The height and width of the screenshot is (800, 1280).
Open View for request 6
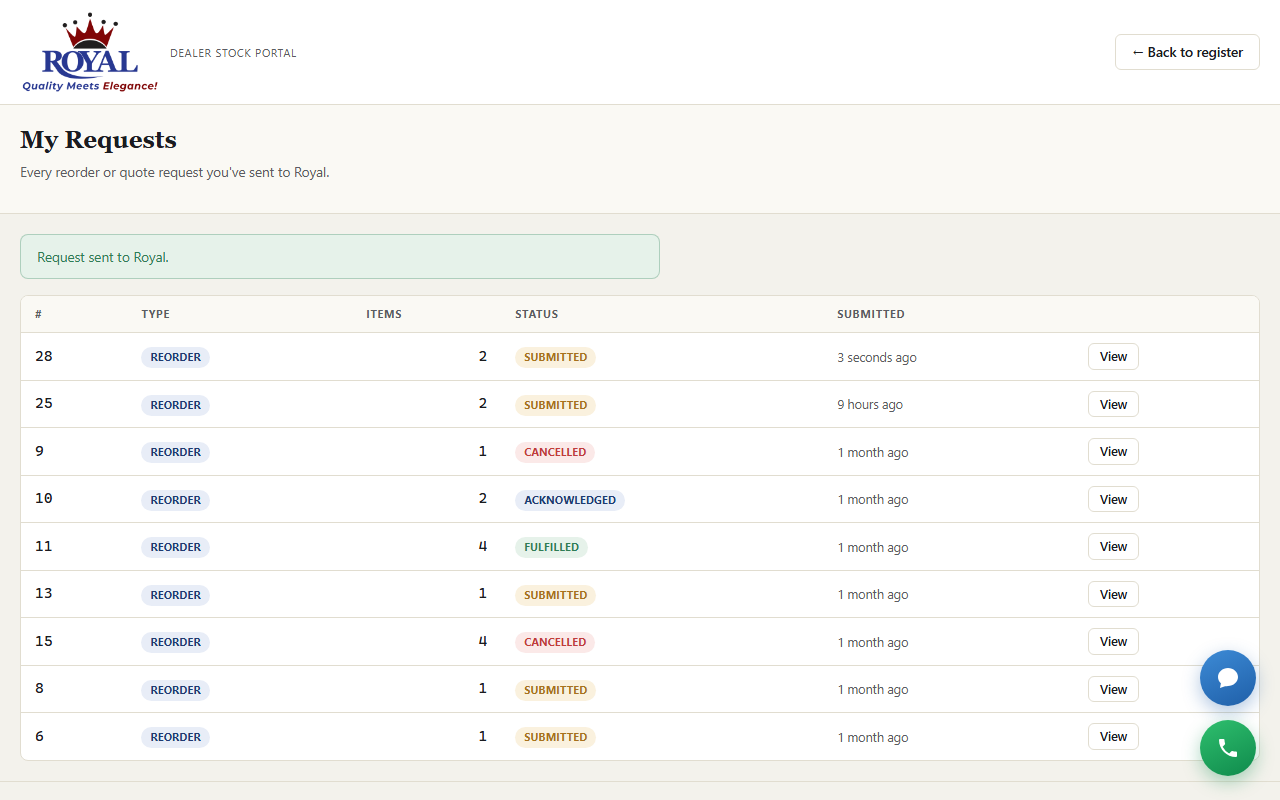tap(1113, 737)
